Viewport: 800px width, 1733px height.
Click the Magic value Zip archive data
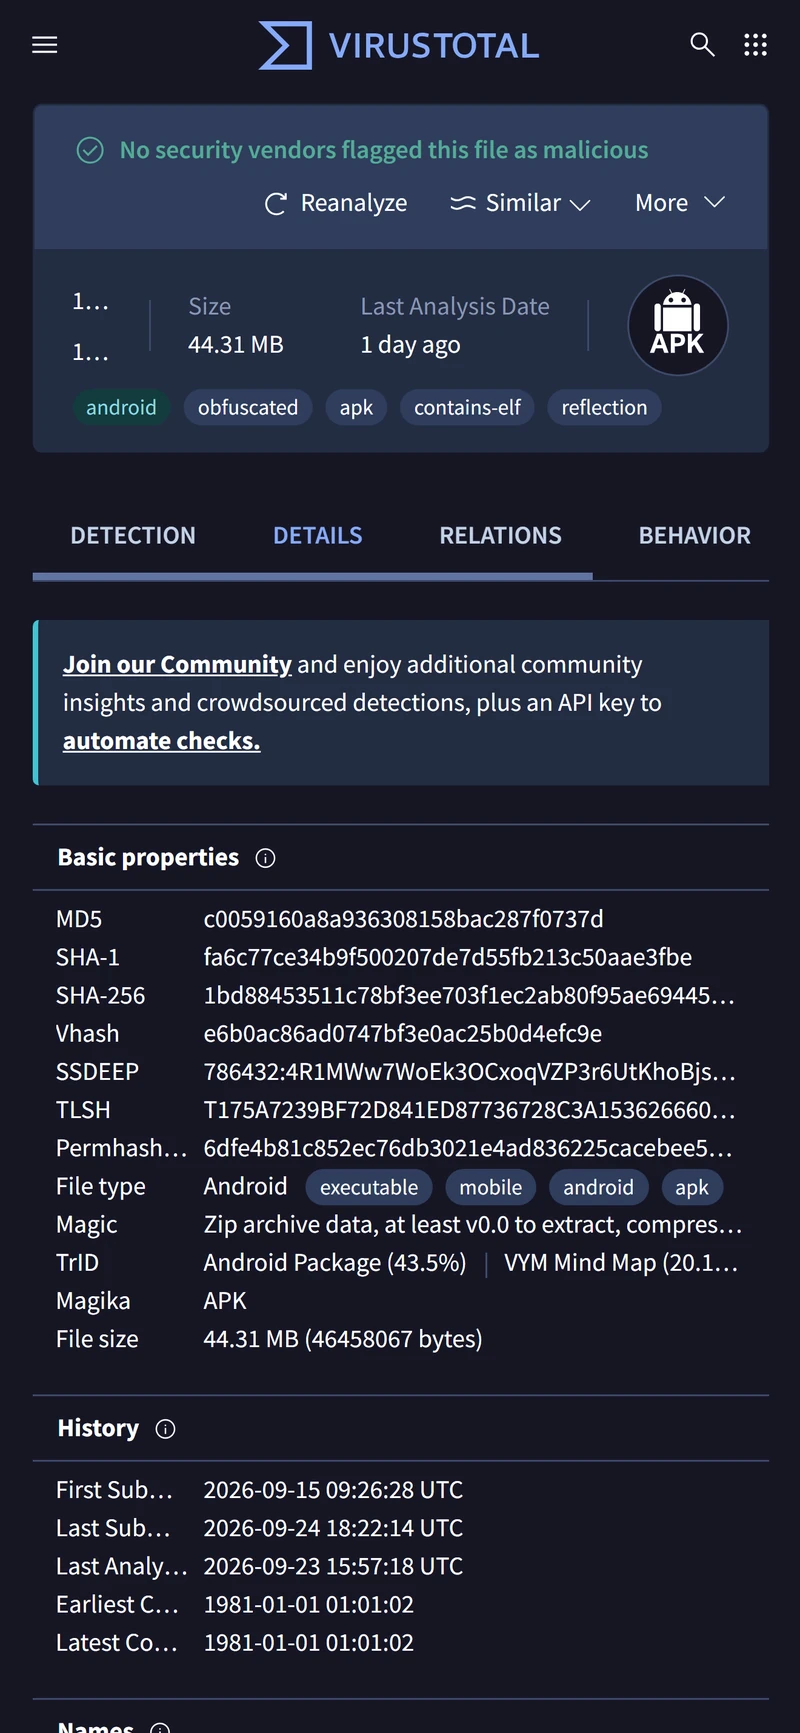coord(472,1225)
